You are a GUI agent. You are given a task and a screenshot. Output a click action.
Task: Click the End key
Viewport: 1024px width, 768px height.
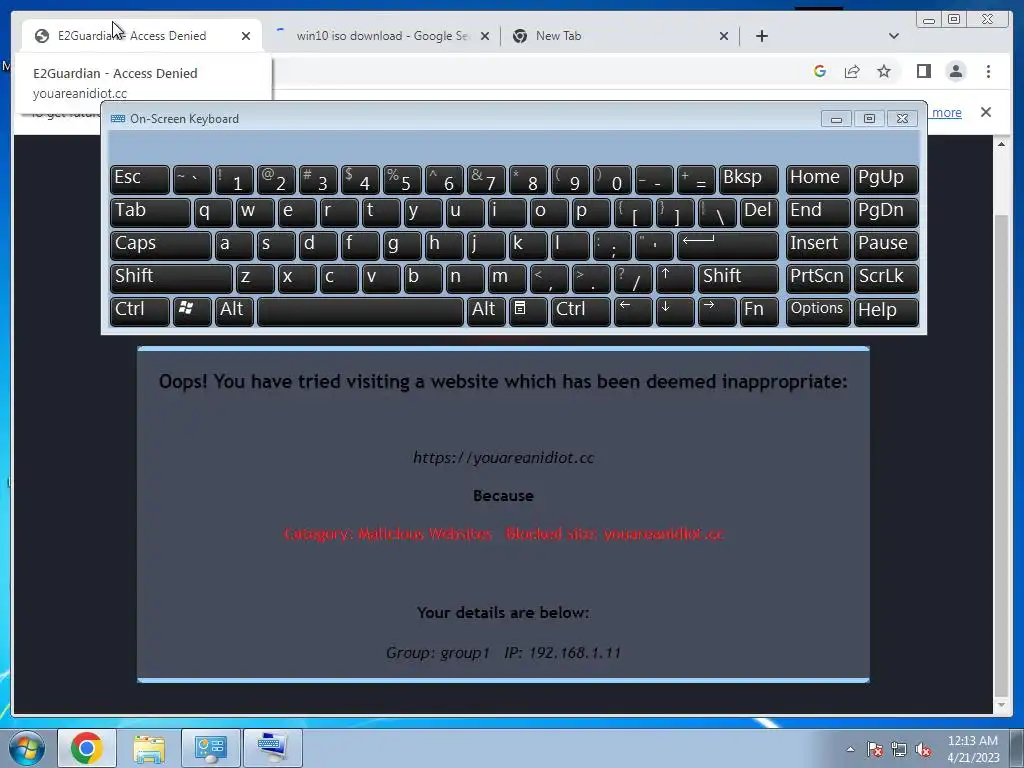pyautogui.click(x=818, y=212)
